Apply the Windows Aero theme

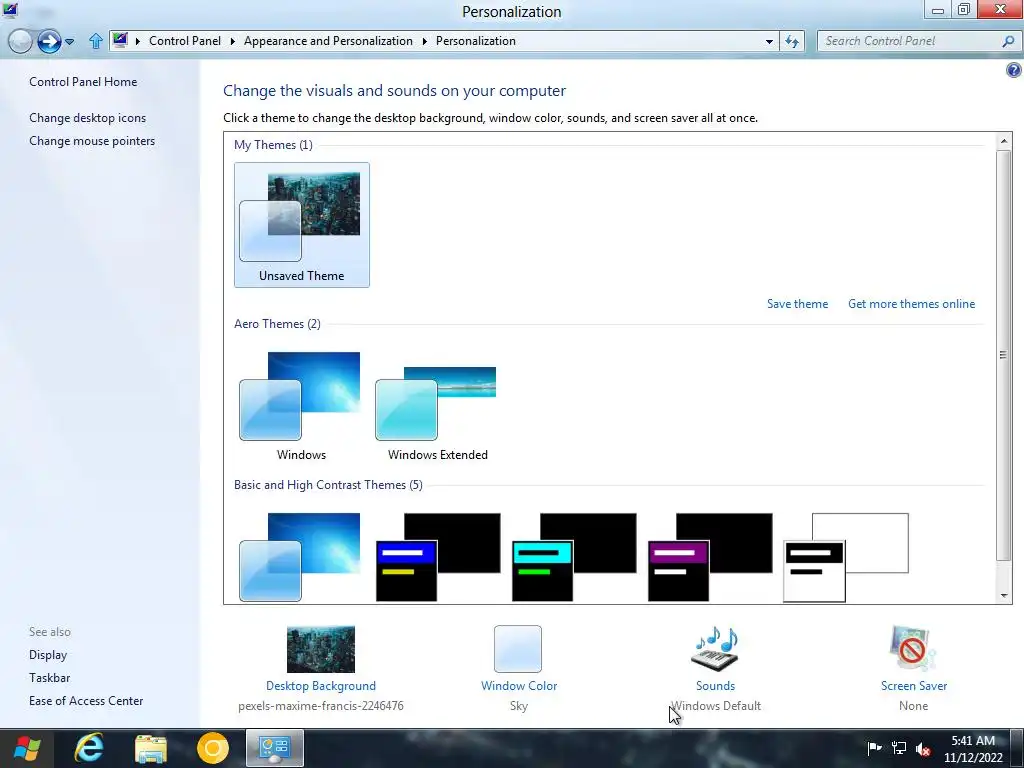[x=301, y=406]
